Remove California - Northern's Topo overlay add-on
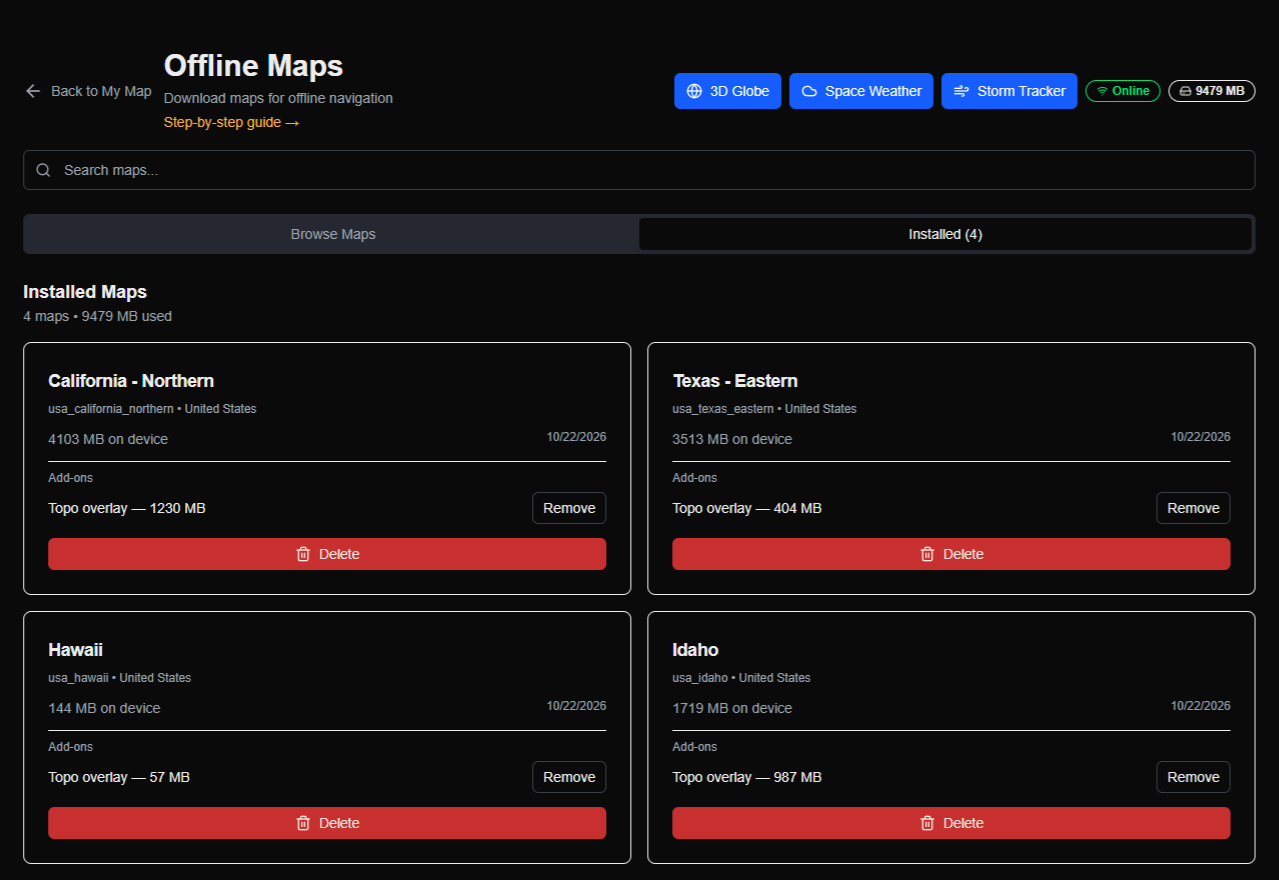Viewport: 1279px width, 880px height. tap(569, 508)
